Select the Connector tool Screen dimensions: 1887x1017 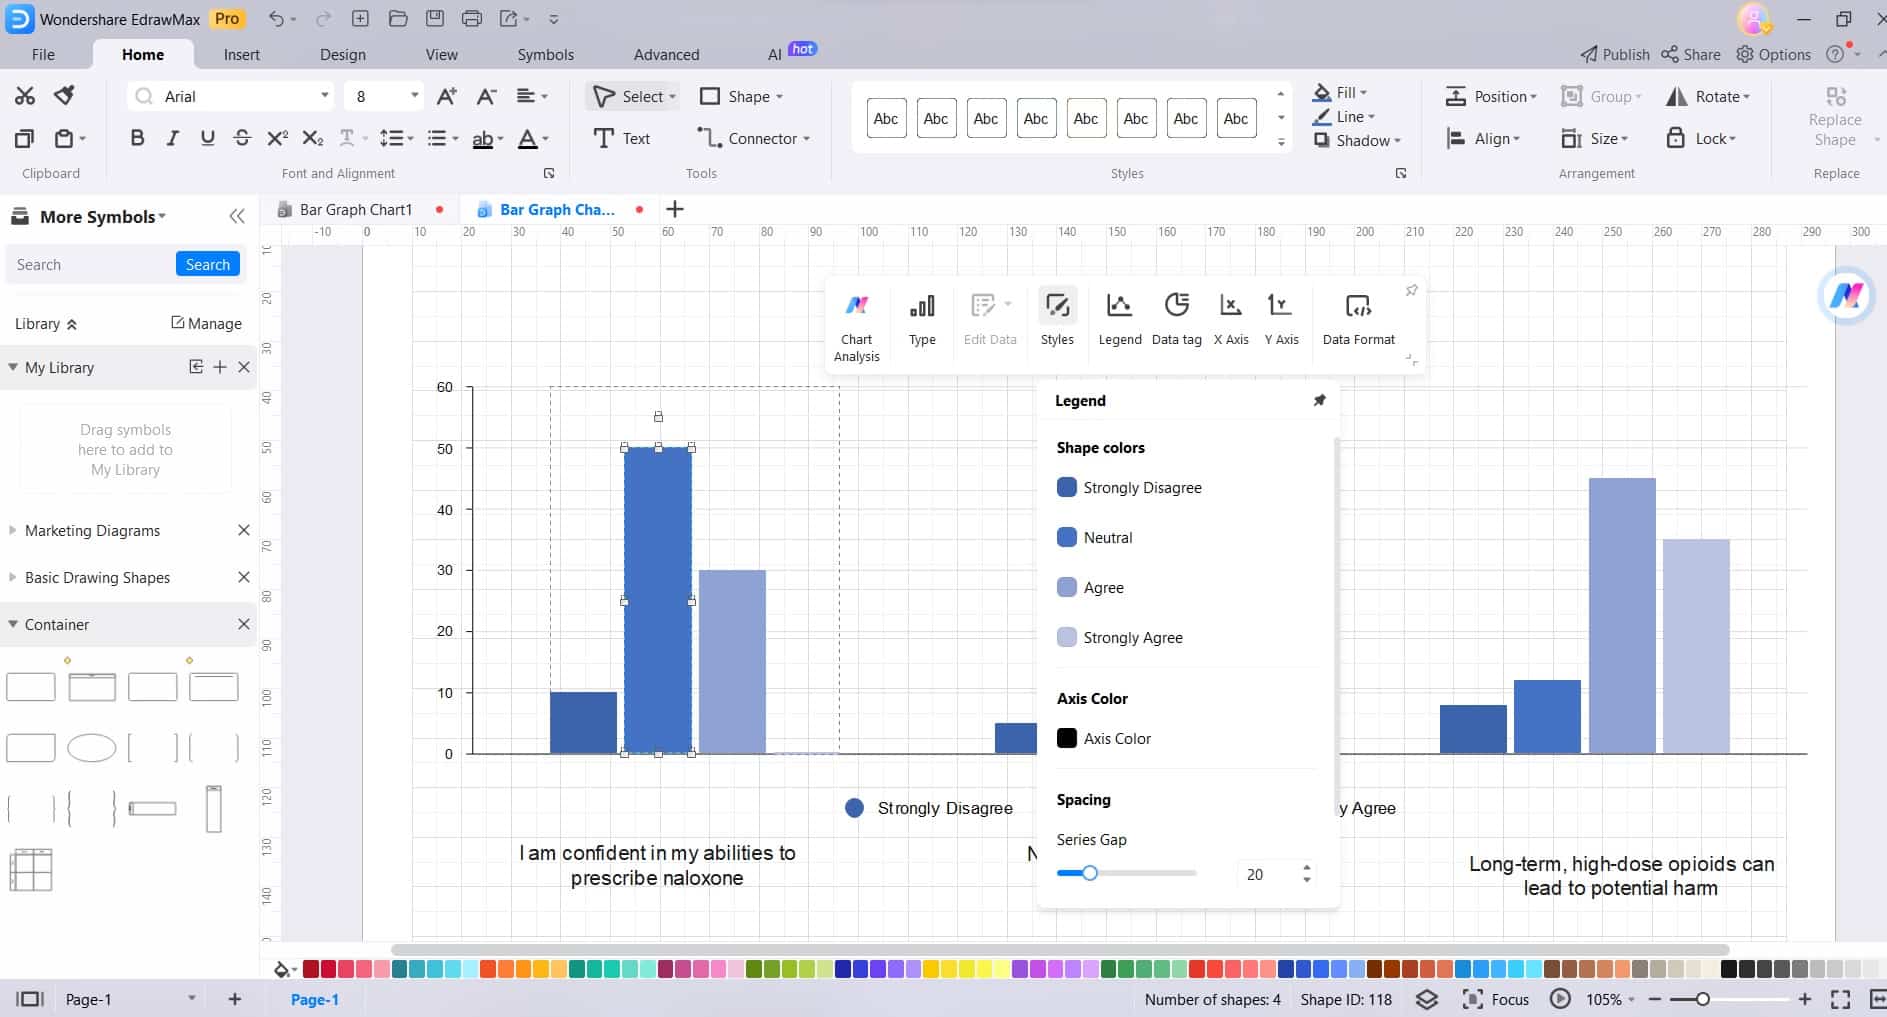click(x=751, y=138)
